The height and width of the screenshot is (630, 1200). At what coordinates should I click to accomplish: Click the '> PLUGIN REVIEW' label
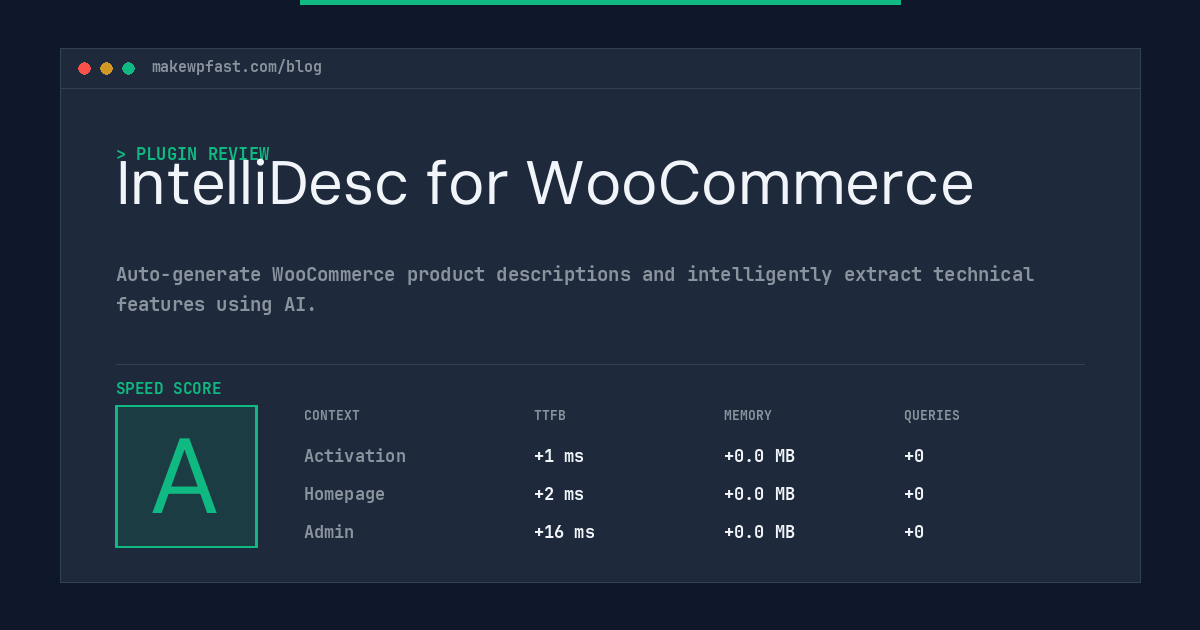(x=192, y=154)
